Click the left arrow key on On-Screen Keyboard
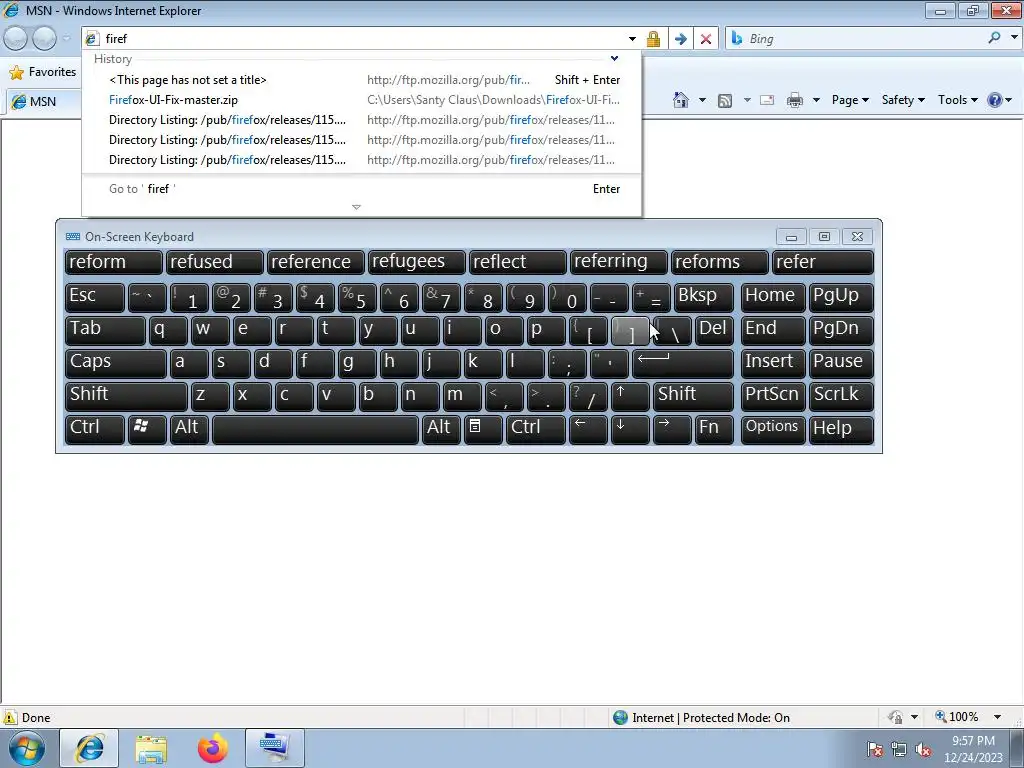 588,429
